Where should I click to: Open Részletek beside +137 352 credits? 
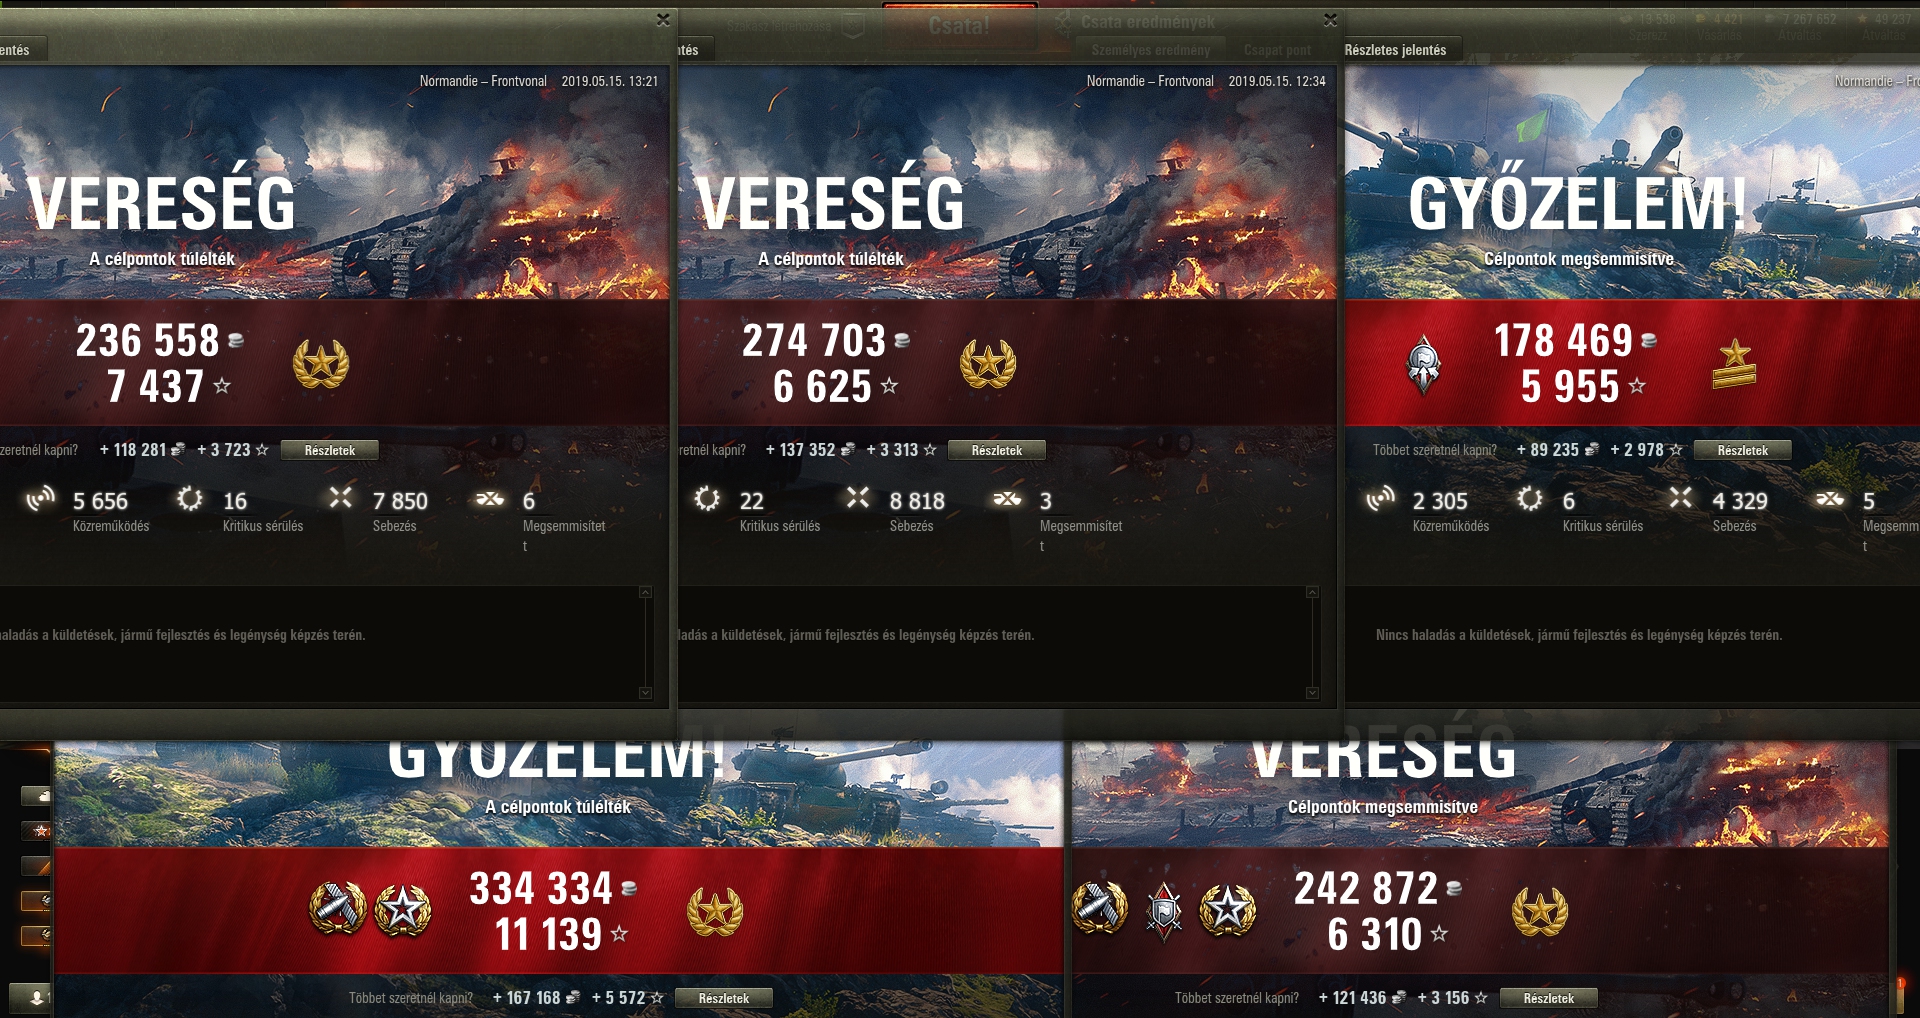pos(997,451)
